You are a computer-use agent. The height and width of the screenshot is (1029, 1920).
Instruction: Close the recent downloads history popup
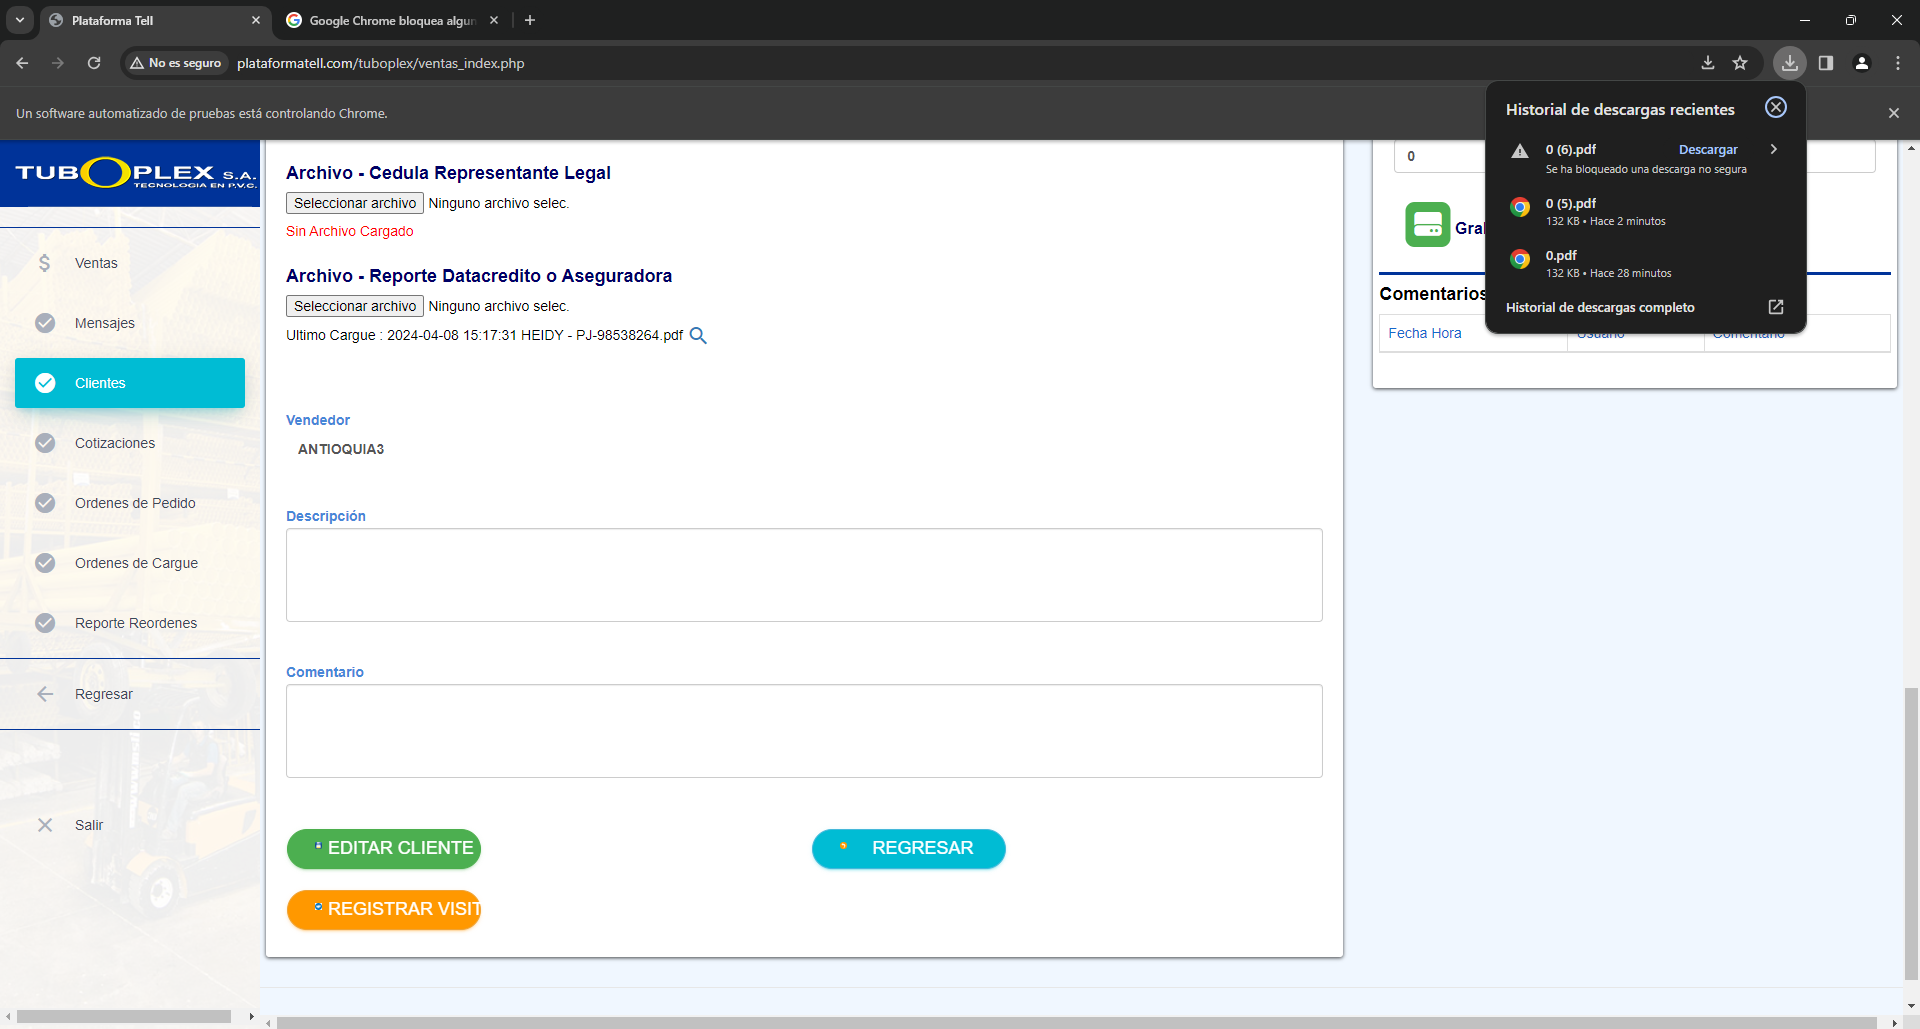point(1775,108)
